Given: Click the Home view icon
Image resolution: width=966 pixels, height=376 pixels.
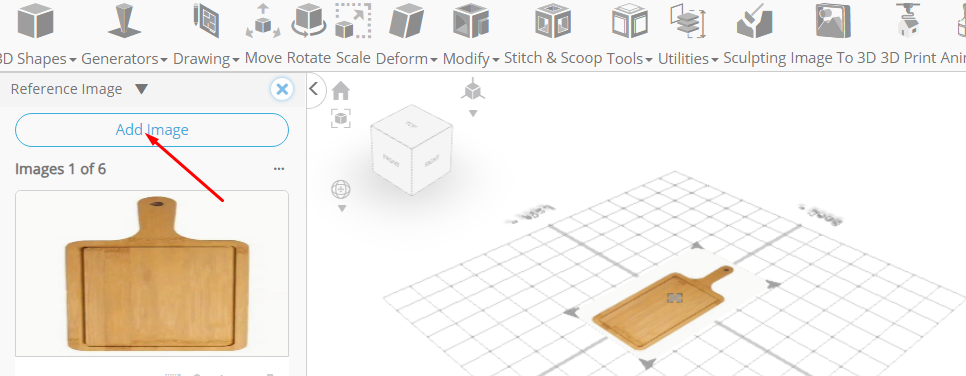Looking at the screenshot, I should 341,91.
